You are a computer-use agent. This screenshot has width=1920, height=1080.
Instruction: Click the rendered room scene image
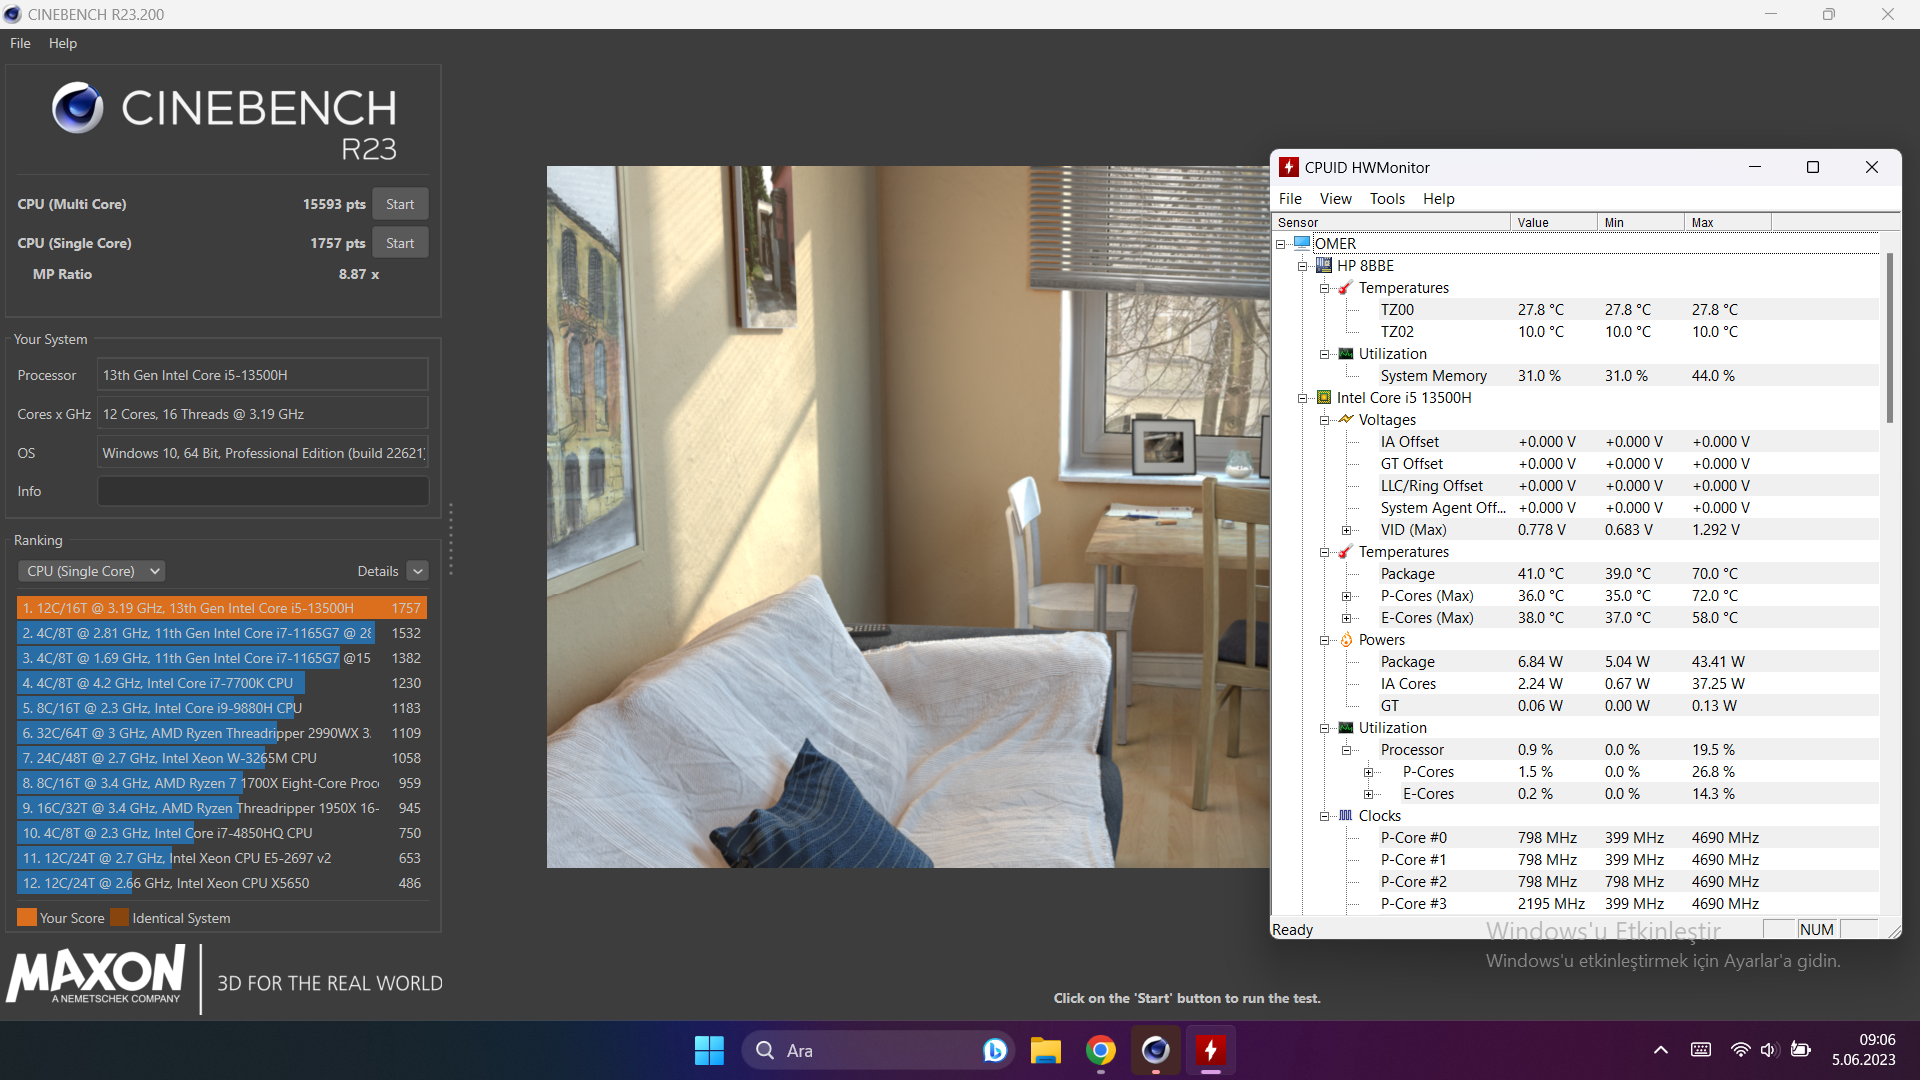point(908,517)
